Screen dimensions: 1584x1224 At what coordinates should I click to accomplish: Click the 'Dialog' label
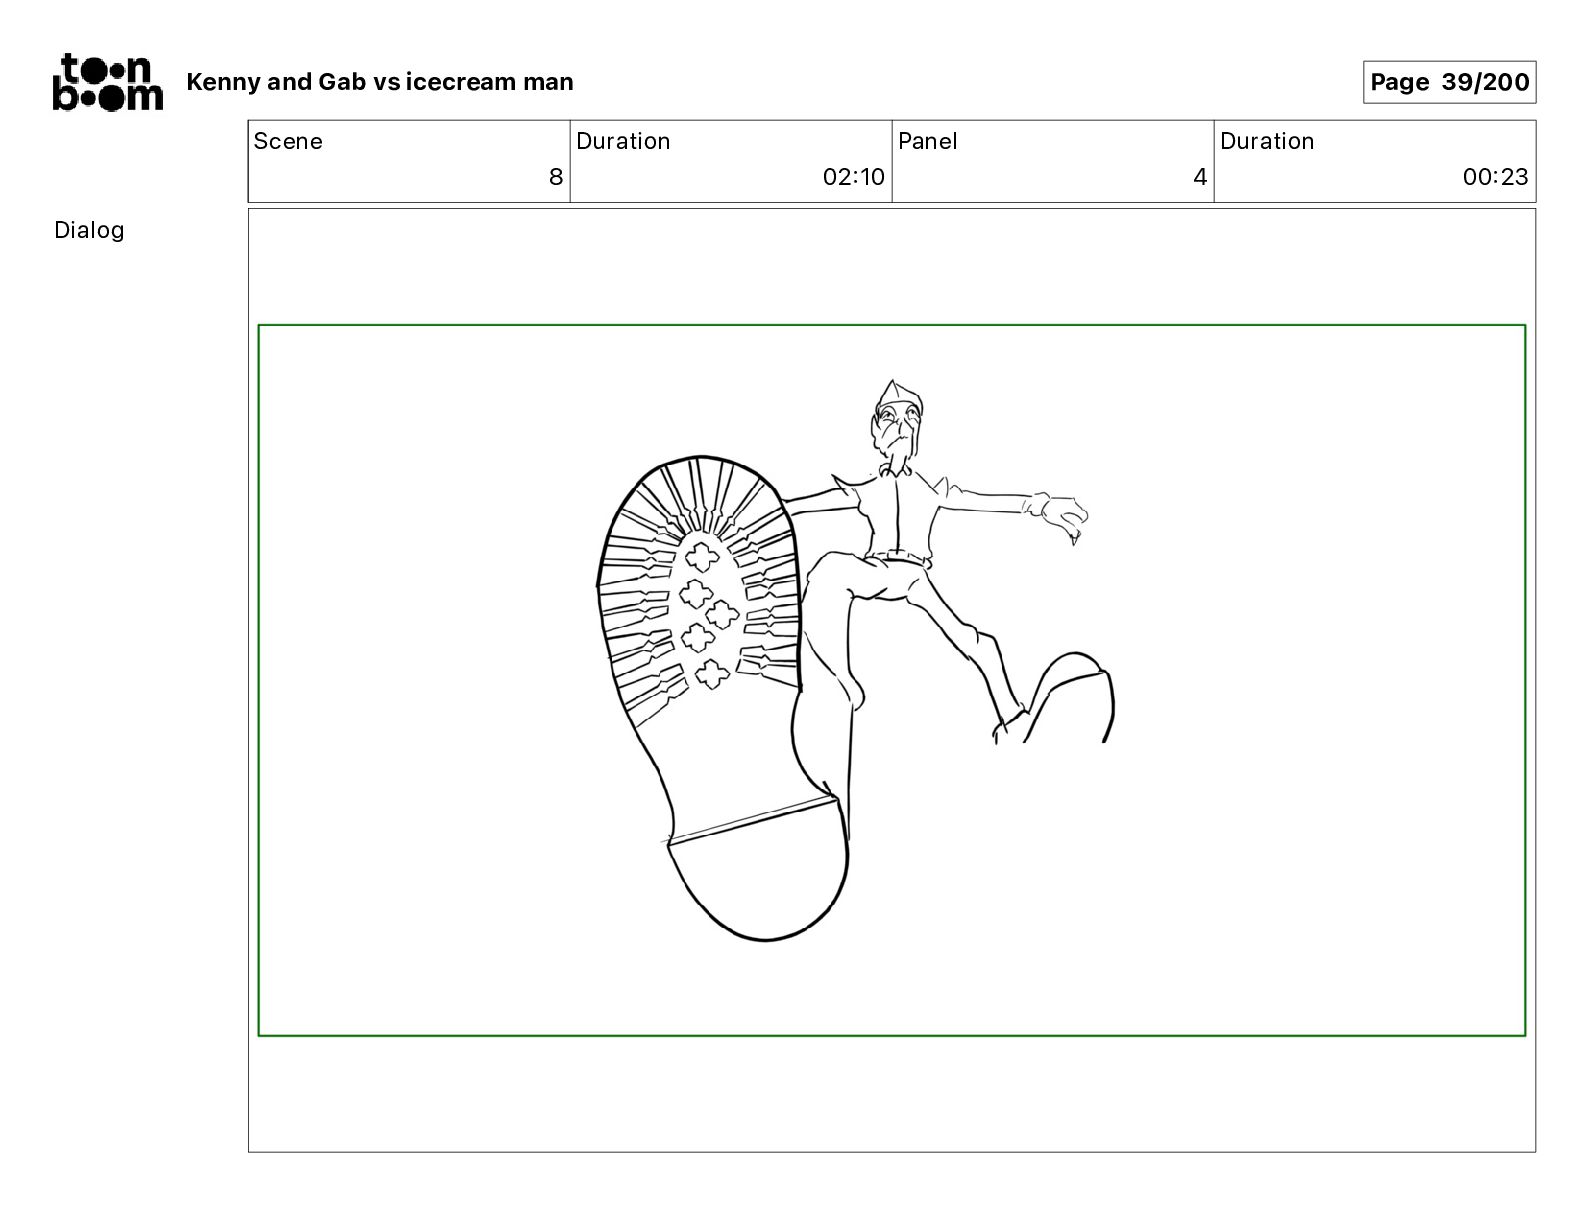pyautogui.click(x=89, y=230)
